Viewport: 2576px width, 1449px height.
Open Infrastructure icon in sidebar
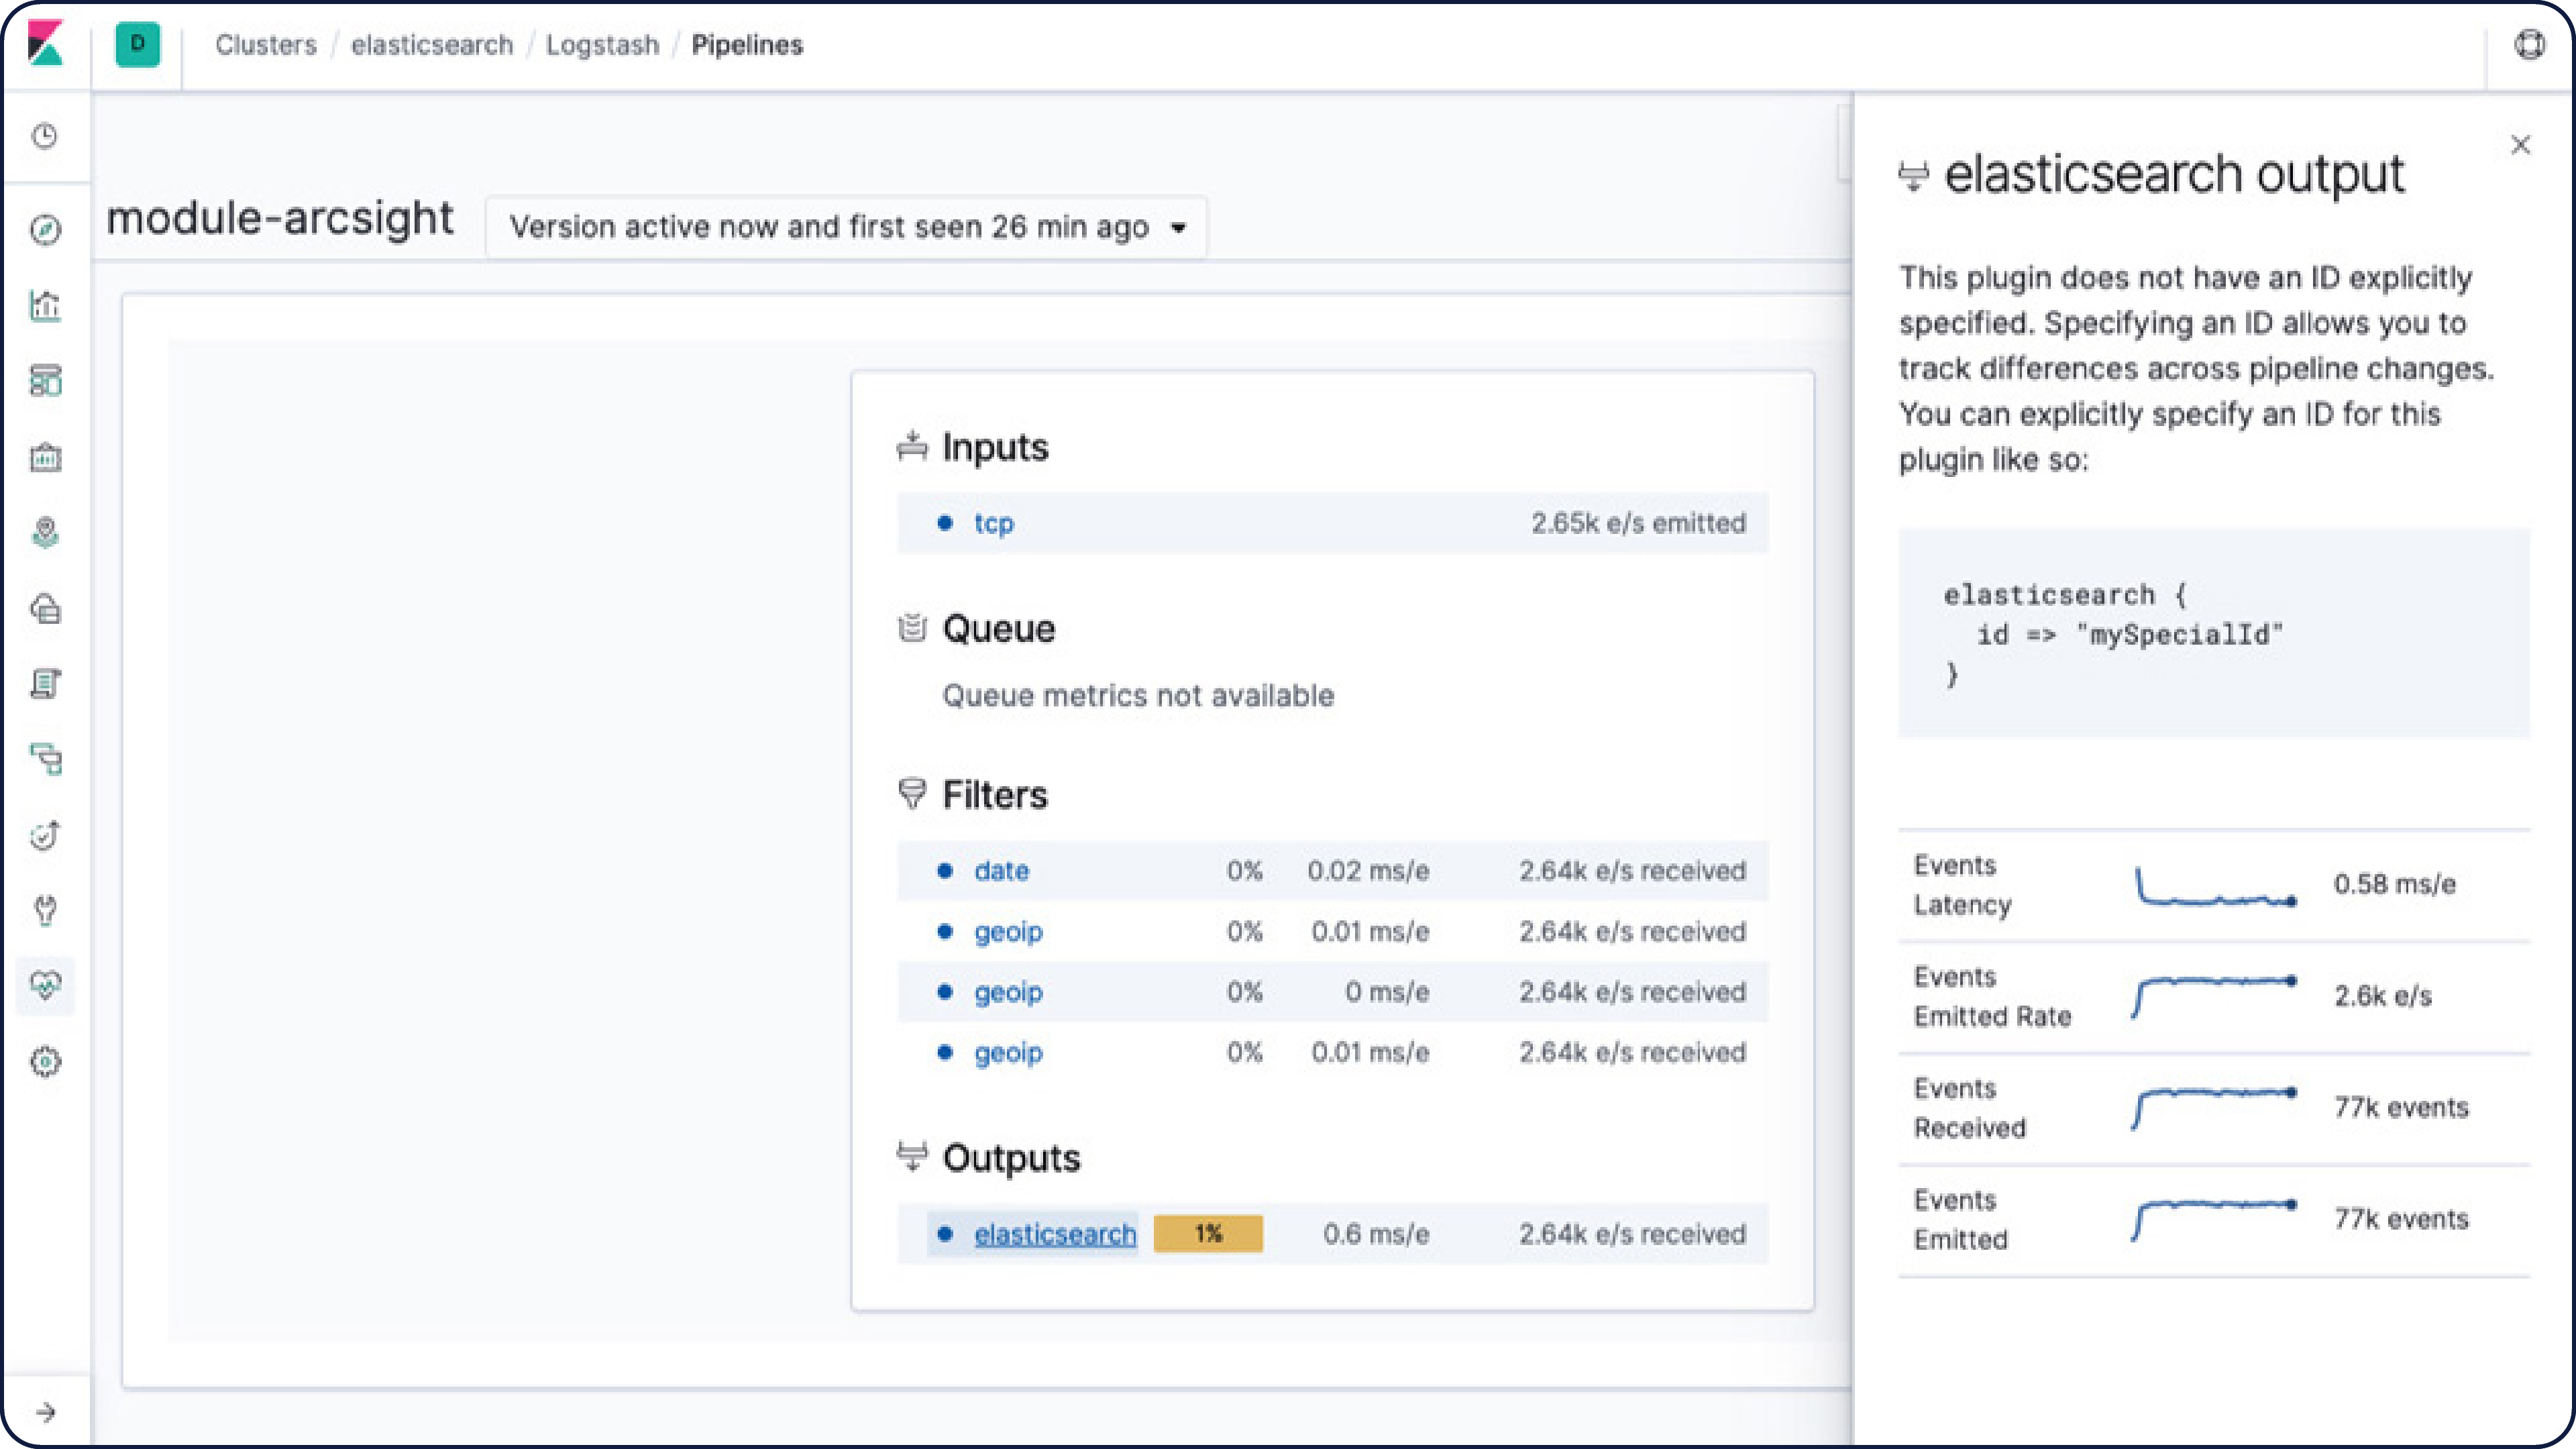[45, 608]
